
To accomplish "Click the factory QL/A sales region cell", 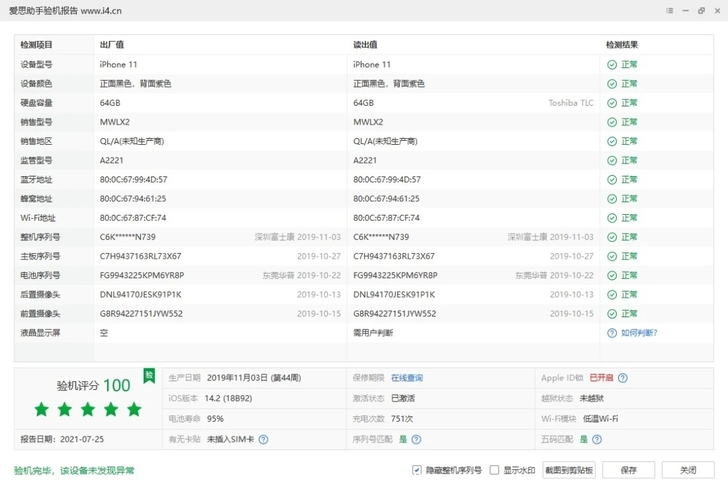I will tap(132, 141).
